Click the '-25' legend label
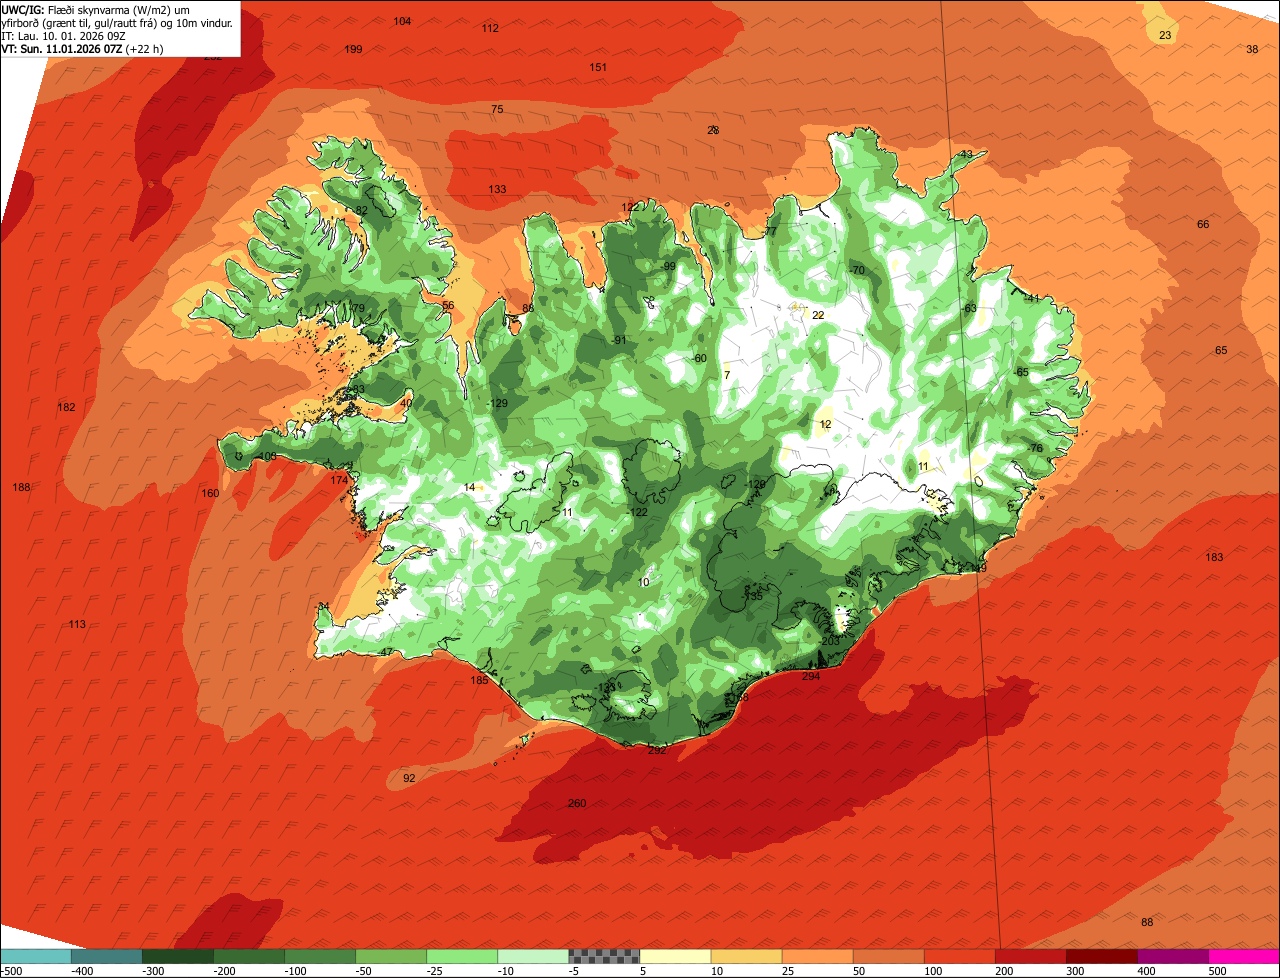Screen dimensions: 1280x978 pos(436,971)
